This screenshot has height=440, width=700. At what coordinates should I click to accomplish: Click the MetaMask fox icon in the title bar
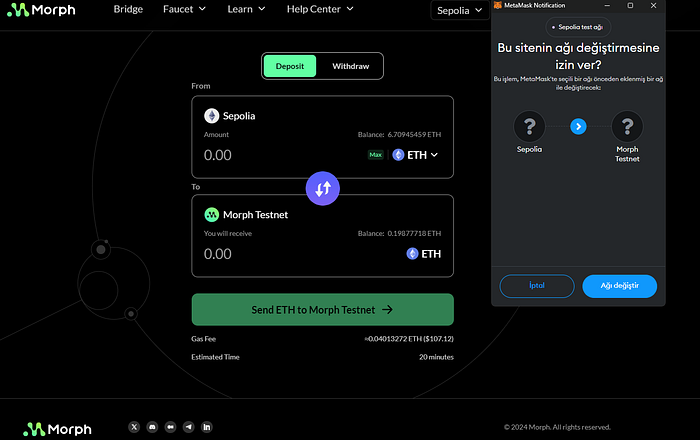[498, 5]
